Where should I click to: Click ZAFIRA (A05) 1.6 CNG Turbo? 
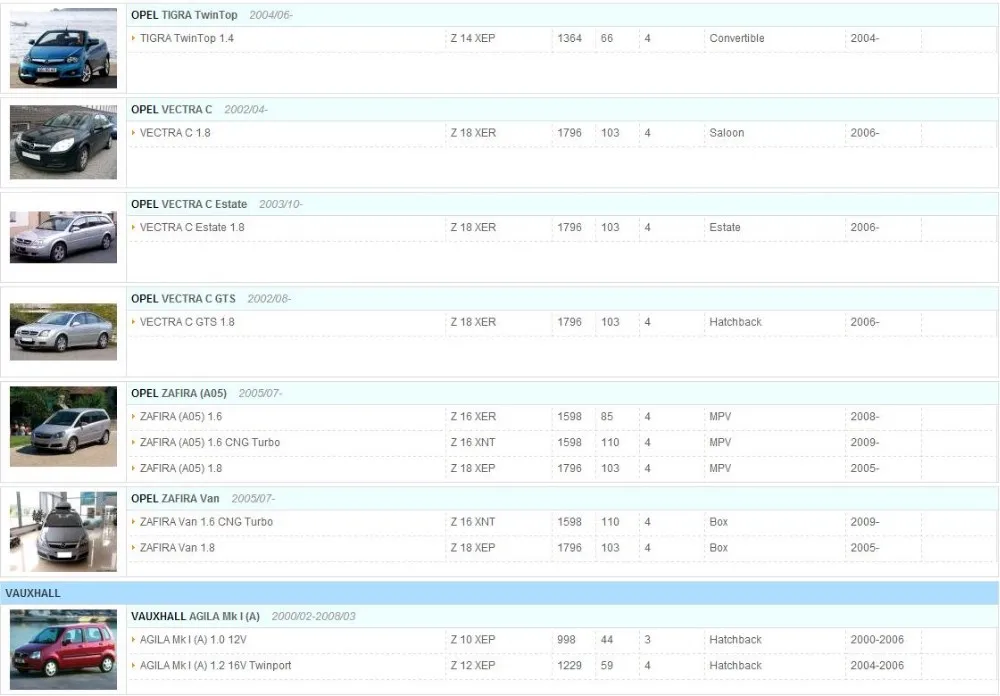point(210,442)
